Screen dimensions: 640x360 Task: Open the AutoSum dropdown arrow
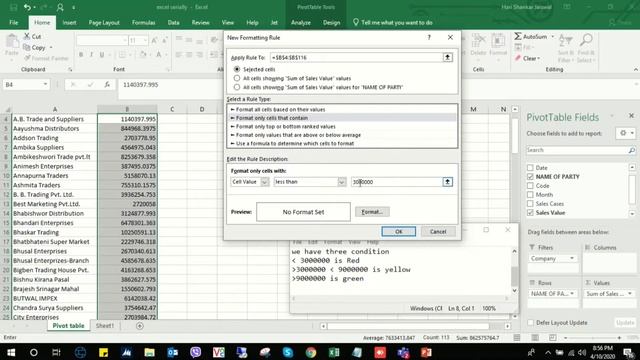tap(553, 37)
